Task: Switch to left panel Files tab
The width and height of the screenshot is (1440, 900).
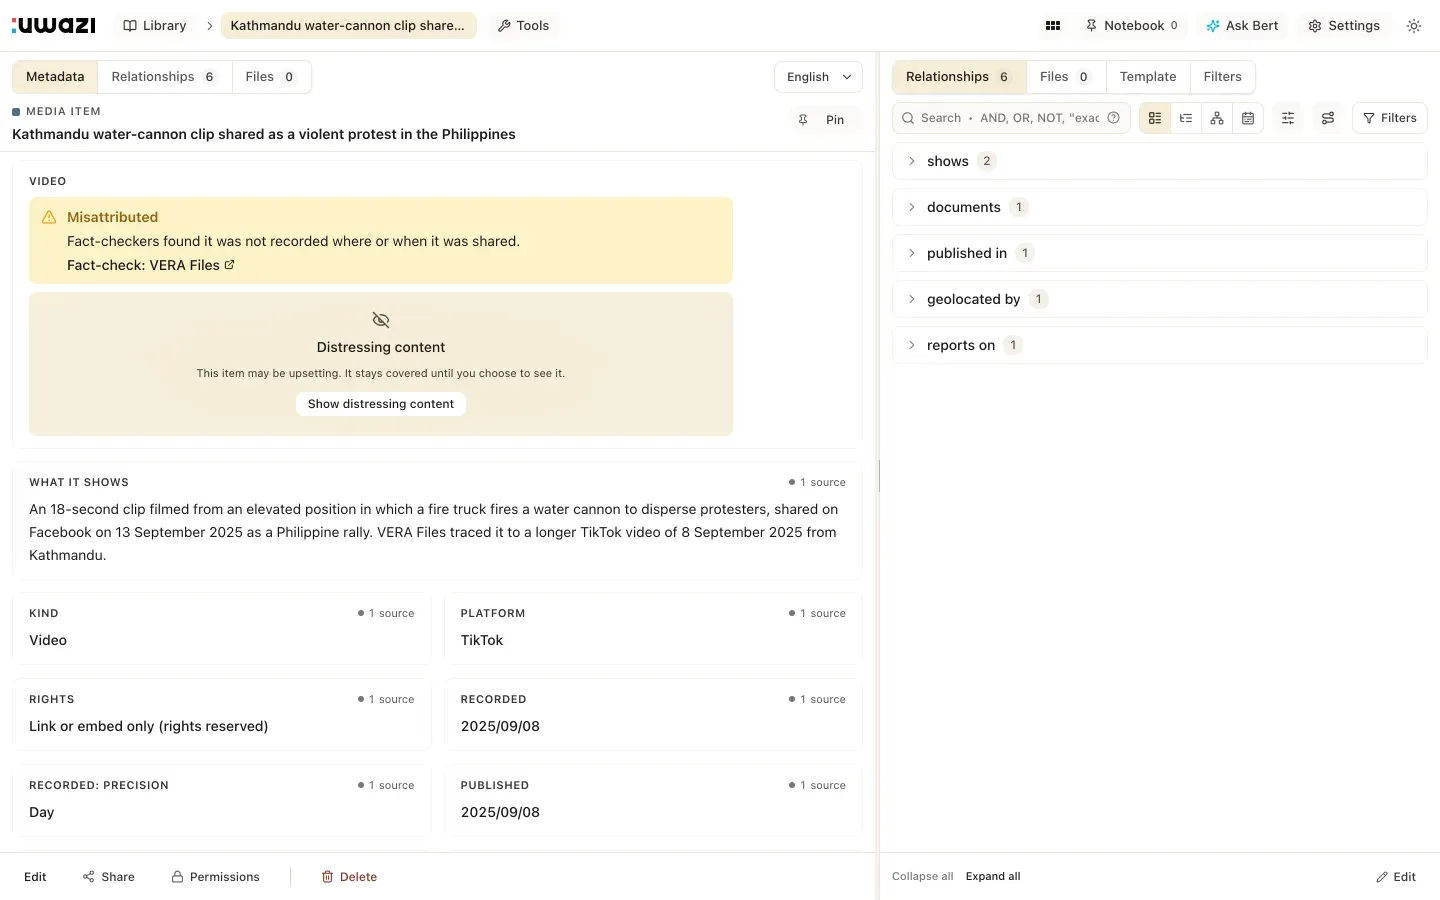Action: click(x=271, y=77)
